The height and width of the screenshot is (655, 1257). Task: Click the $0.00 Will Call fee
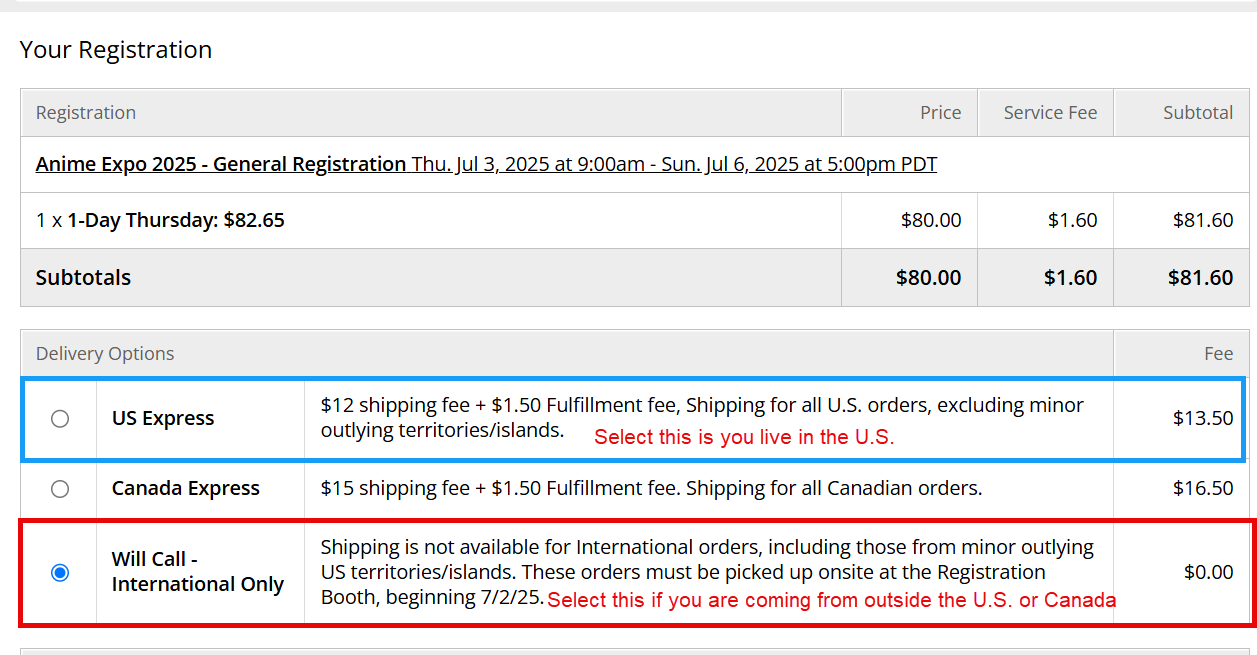[1208, 573]
